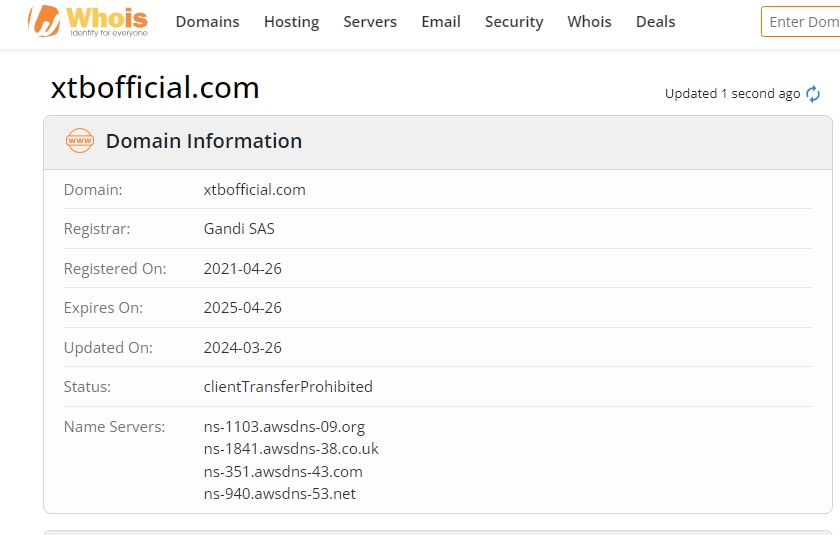The width and height of the screenshot is (840, 535).
Task: Click the registration date 2021-04-26
Action: click(x=243, y=269)
